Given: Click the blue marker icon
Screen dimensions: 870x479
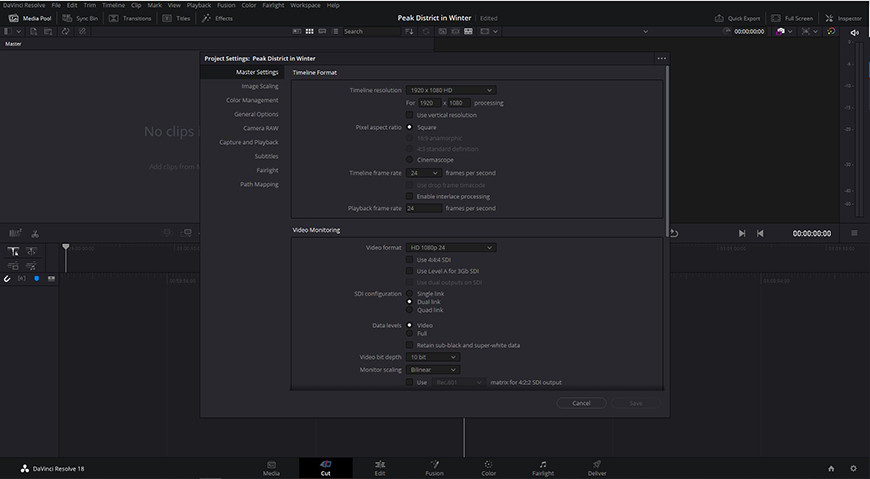Looking at the screenshot, I should pyautogui.click(x=37, y=279).
